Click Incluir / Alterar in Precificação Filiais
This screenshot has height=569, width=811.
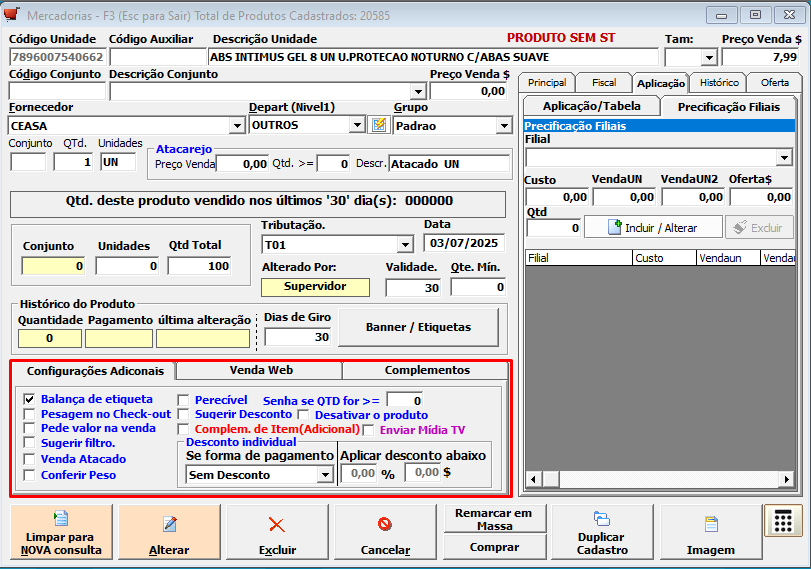(x=653, y=228)
